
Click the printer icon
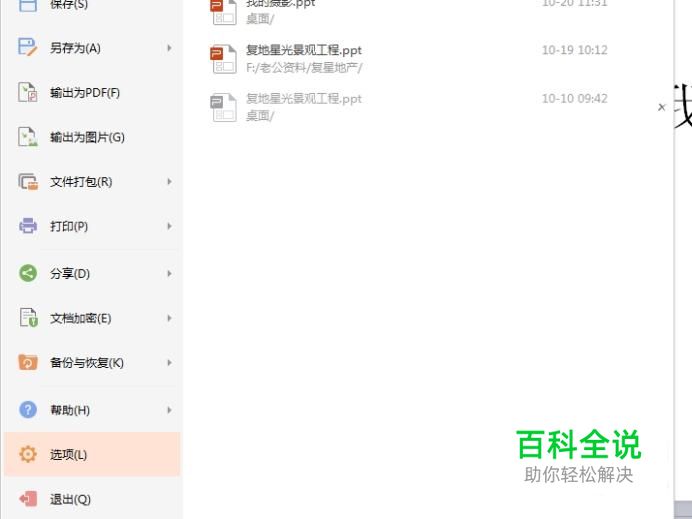click(x=27, y=226)
